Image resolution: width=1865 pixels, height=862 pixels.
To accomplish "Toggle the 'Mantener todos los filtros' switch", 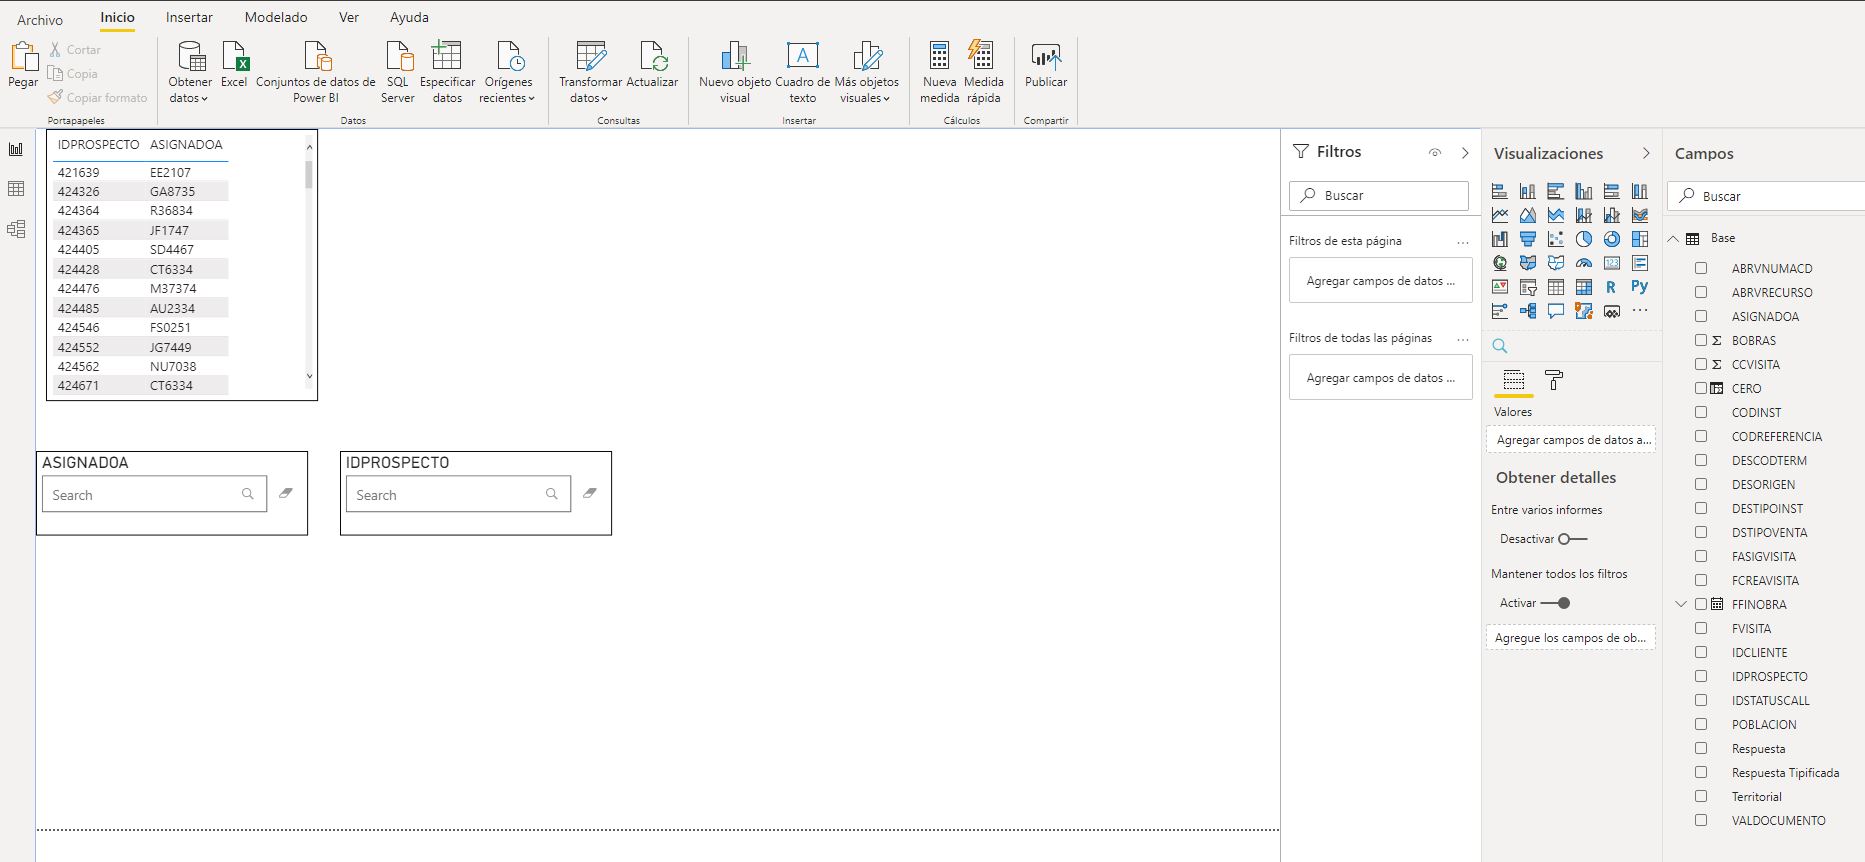I will pos(1556,603).
